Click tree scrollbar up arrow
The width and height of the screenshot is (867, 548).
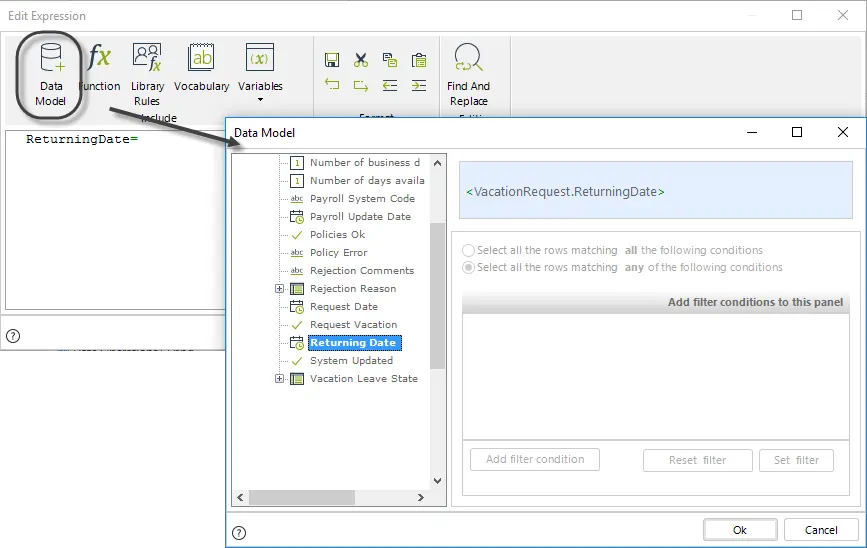(437, 163)
